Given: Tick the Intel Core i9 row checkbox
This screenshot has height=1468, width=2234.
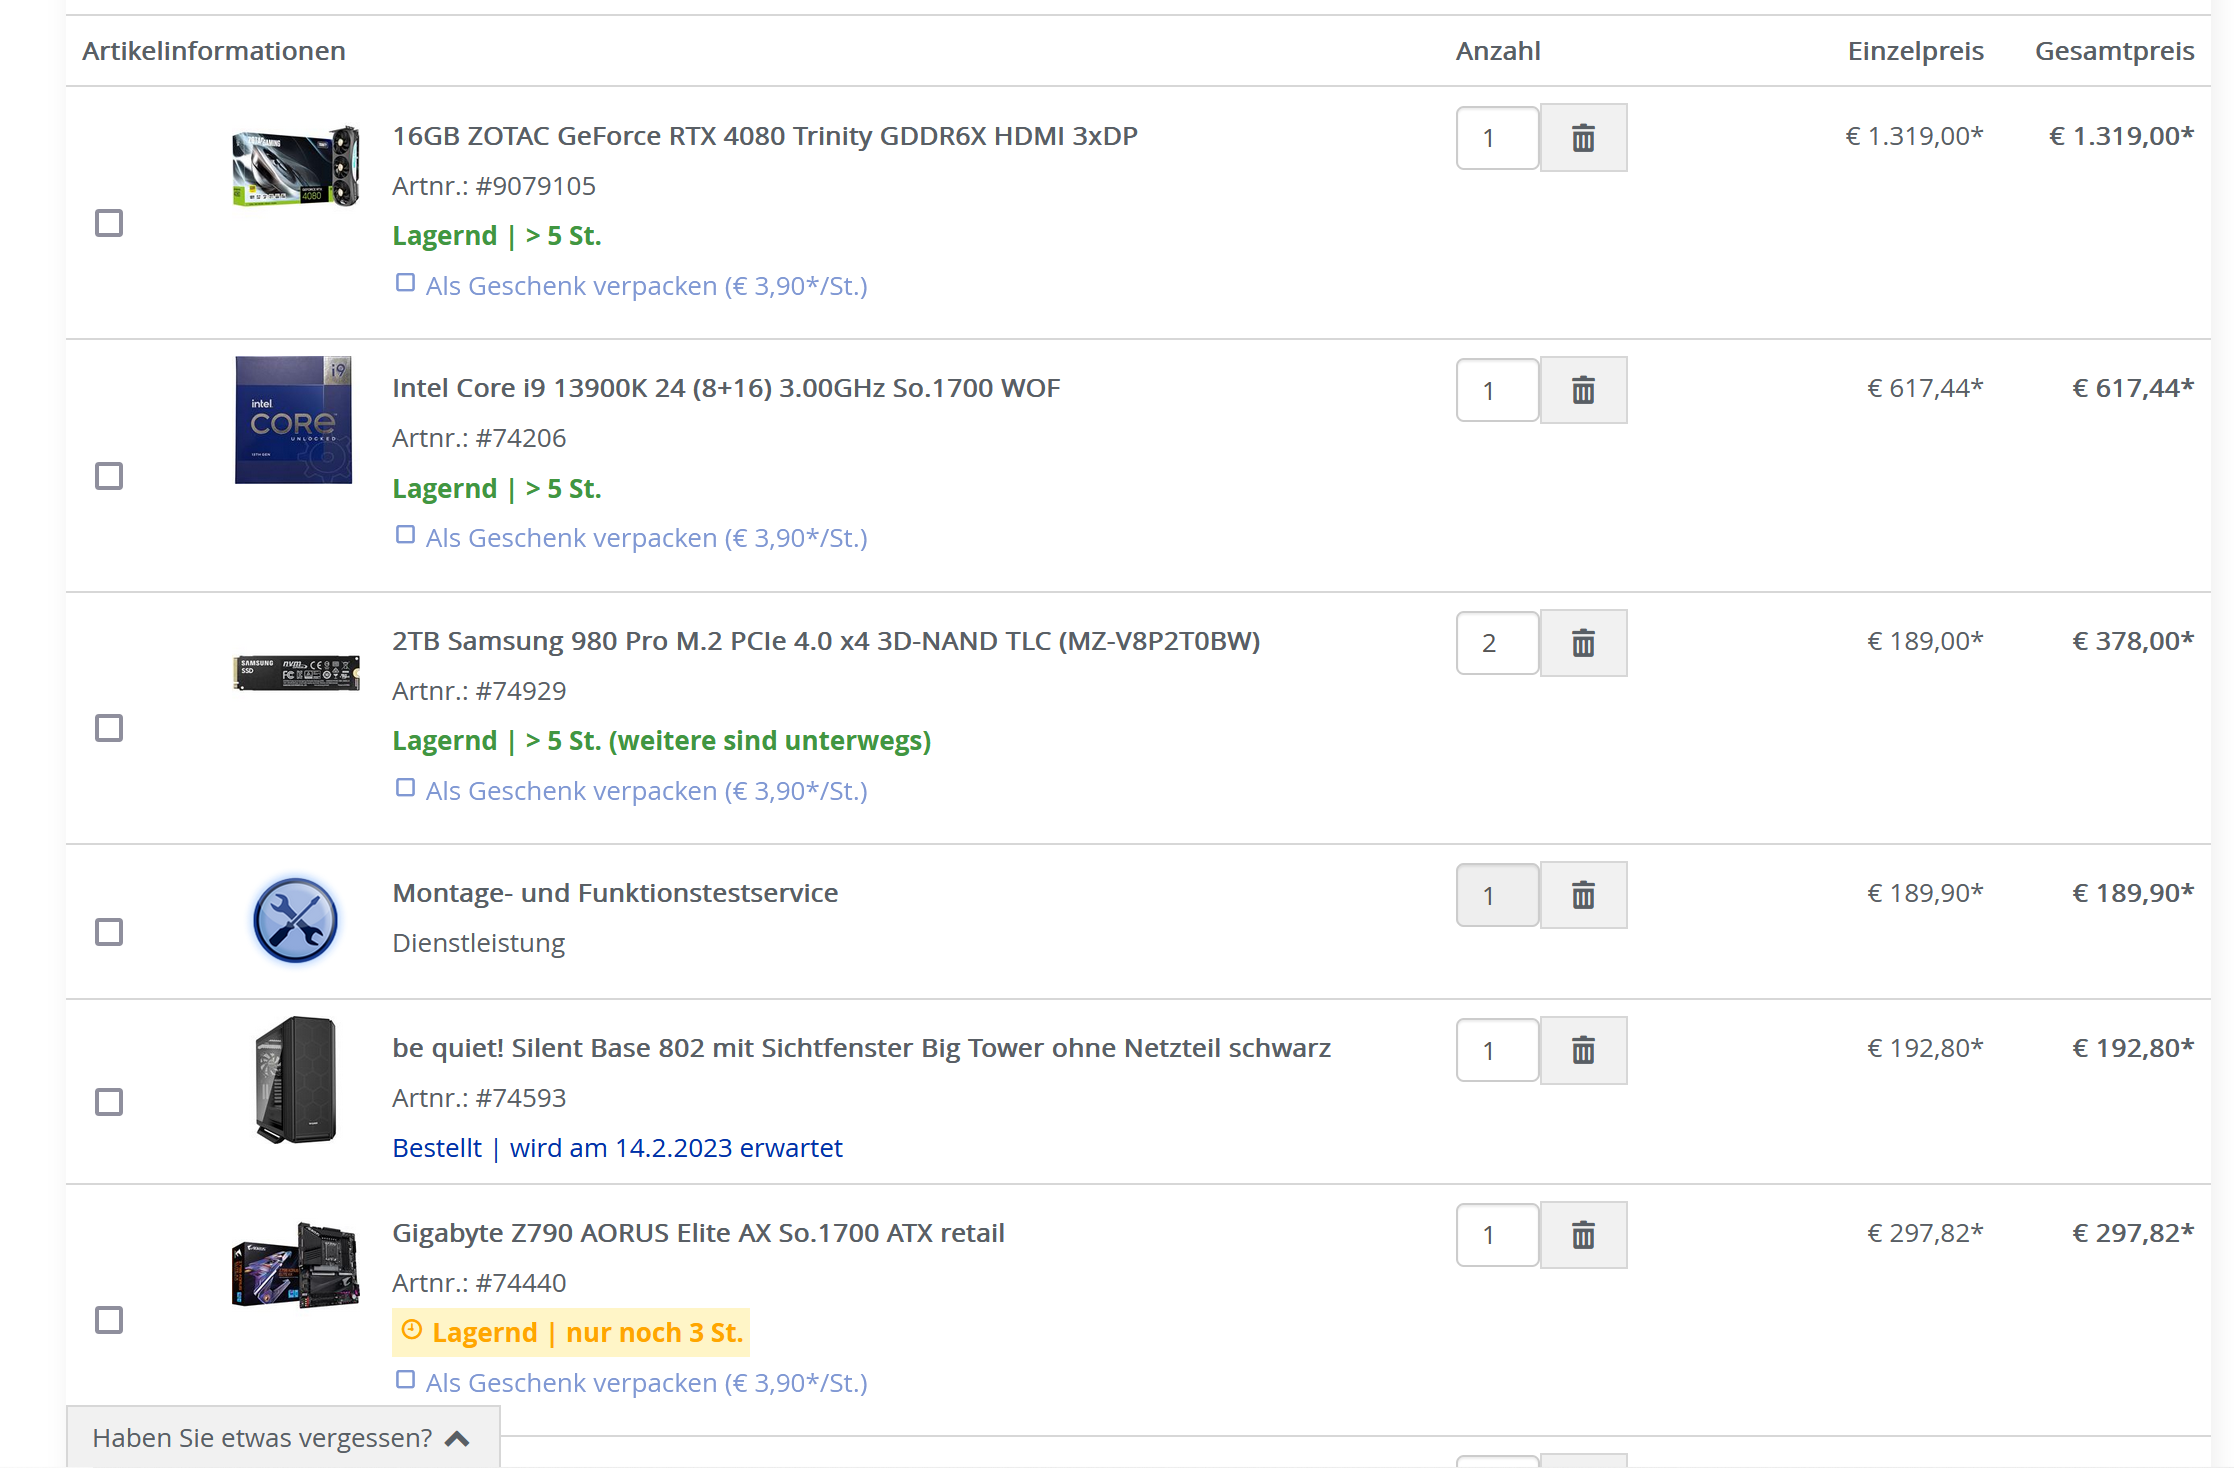Looking at the screenshot, I should 109,476.
